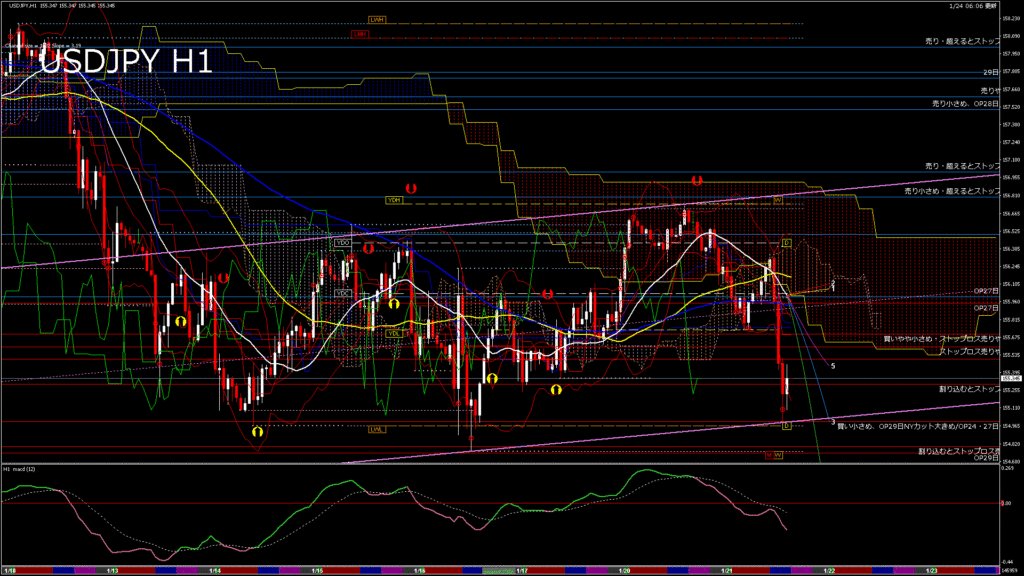
Task: Click the 158.230 price scale value
Action: (1011, 18)
